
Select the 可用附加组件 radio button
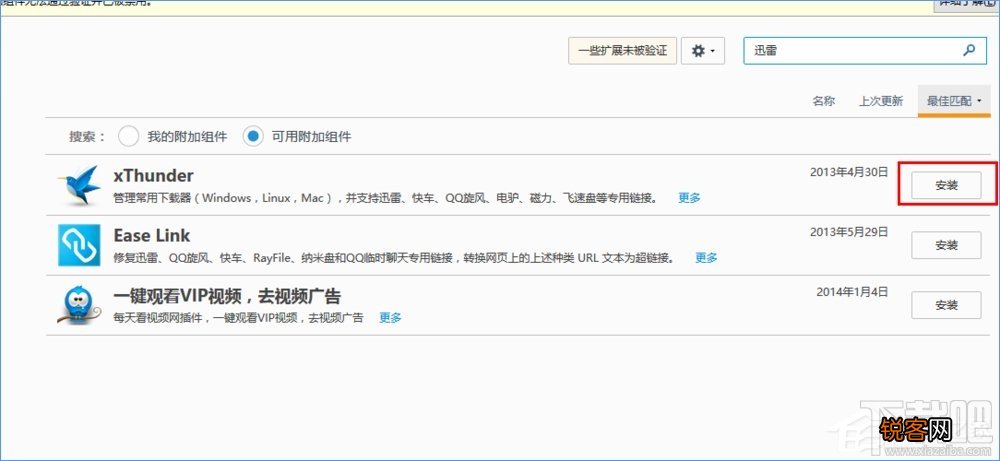pyautogui.click(x=253, y=136)
